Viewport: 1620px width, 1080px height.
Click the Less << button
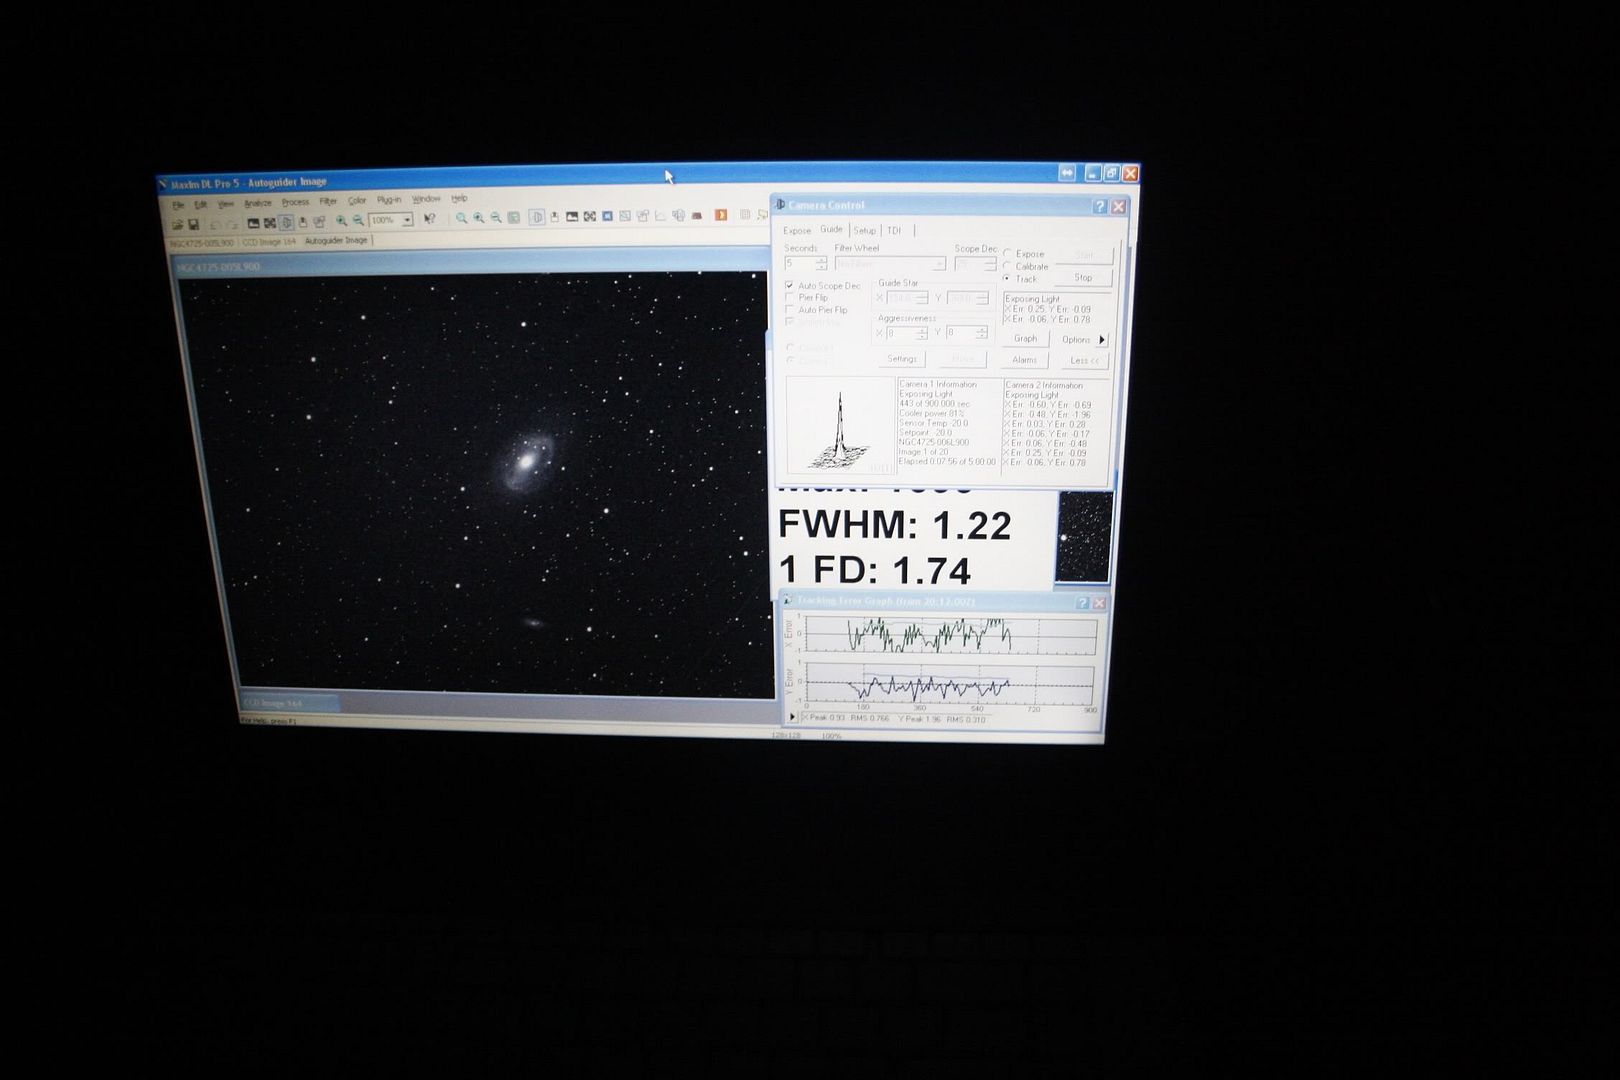pyautogui.click(x=1083, y=361)
